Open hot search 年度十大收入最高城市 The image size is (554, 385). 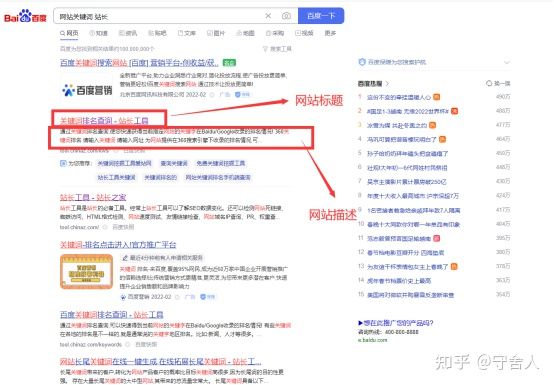coord(413,196)
